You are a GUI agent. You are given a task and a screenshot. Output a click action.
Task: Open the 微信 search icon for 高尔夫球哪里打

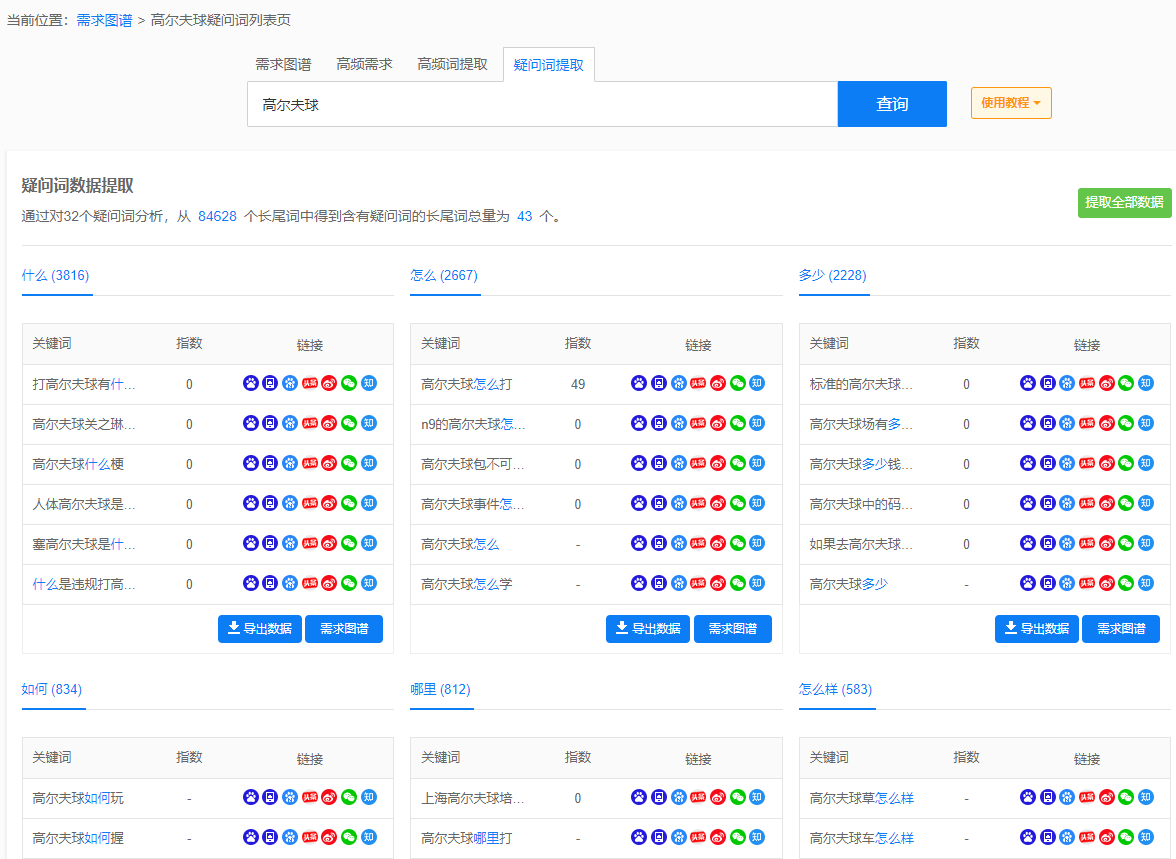(737, 838)
